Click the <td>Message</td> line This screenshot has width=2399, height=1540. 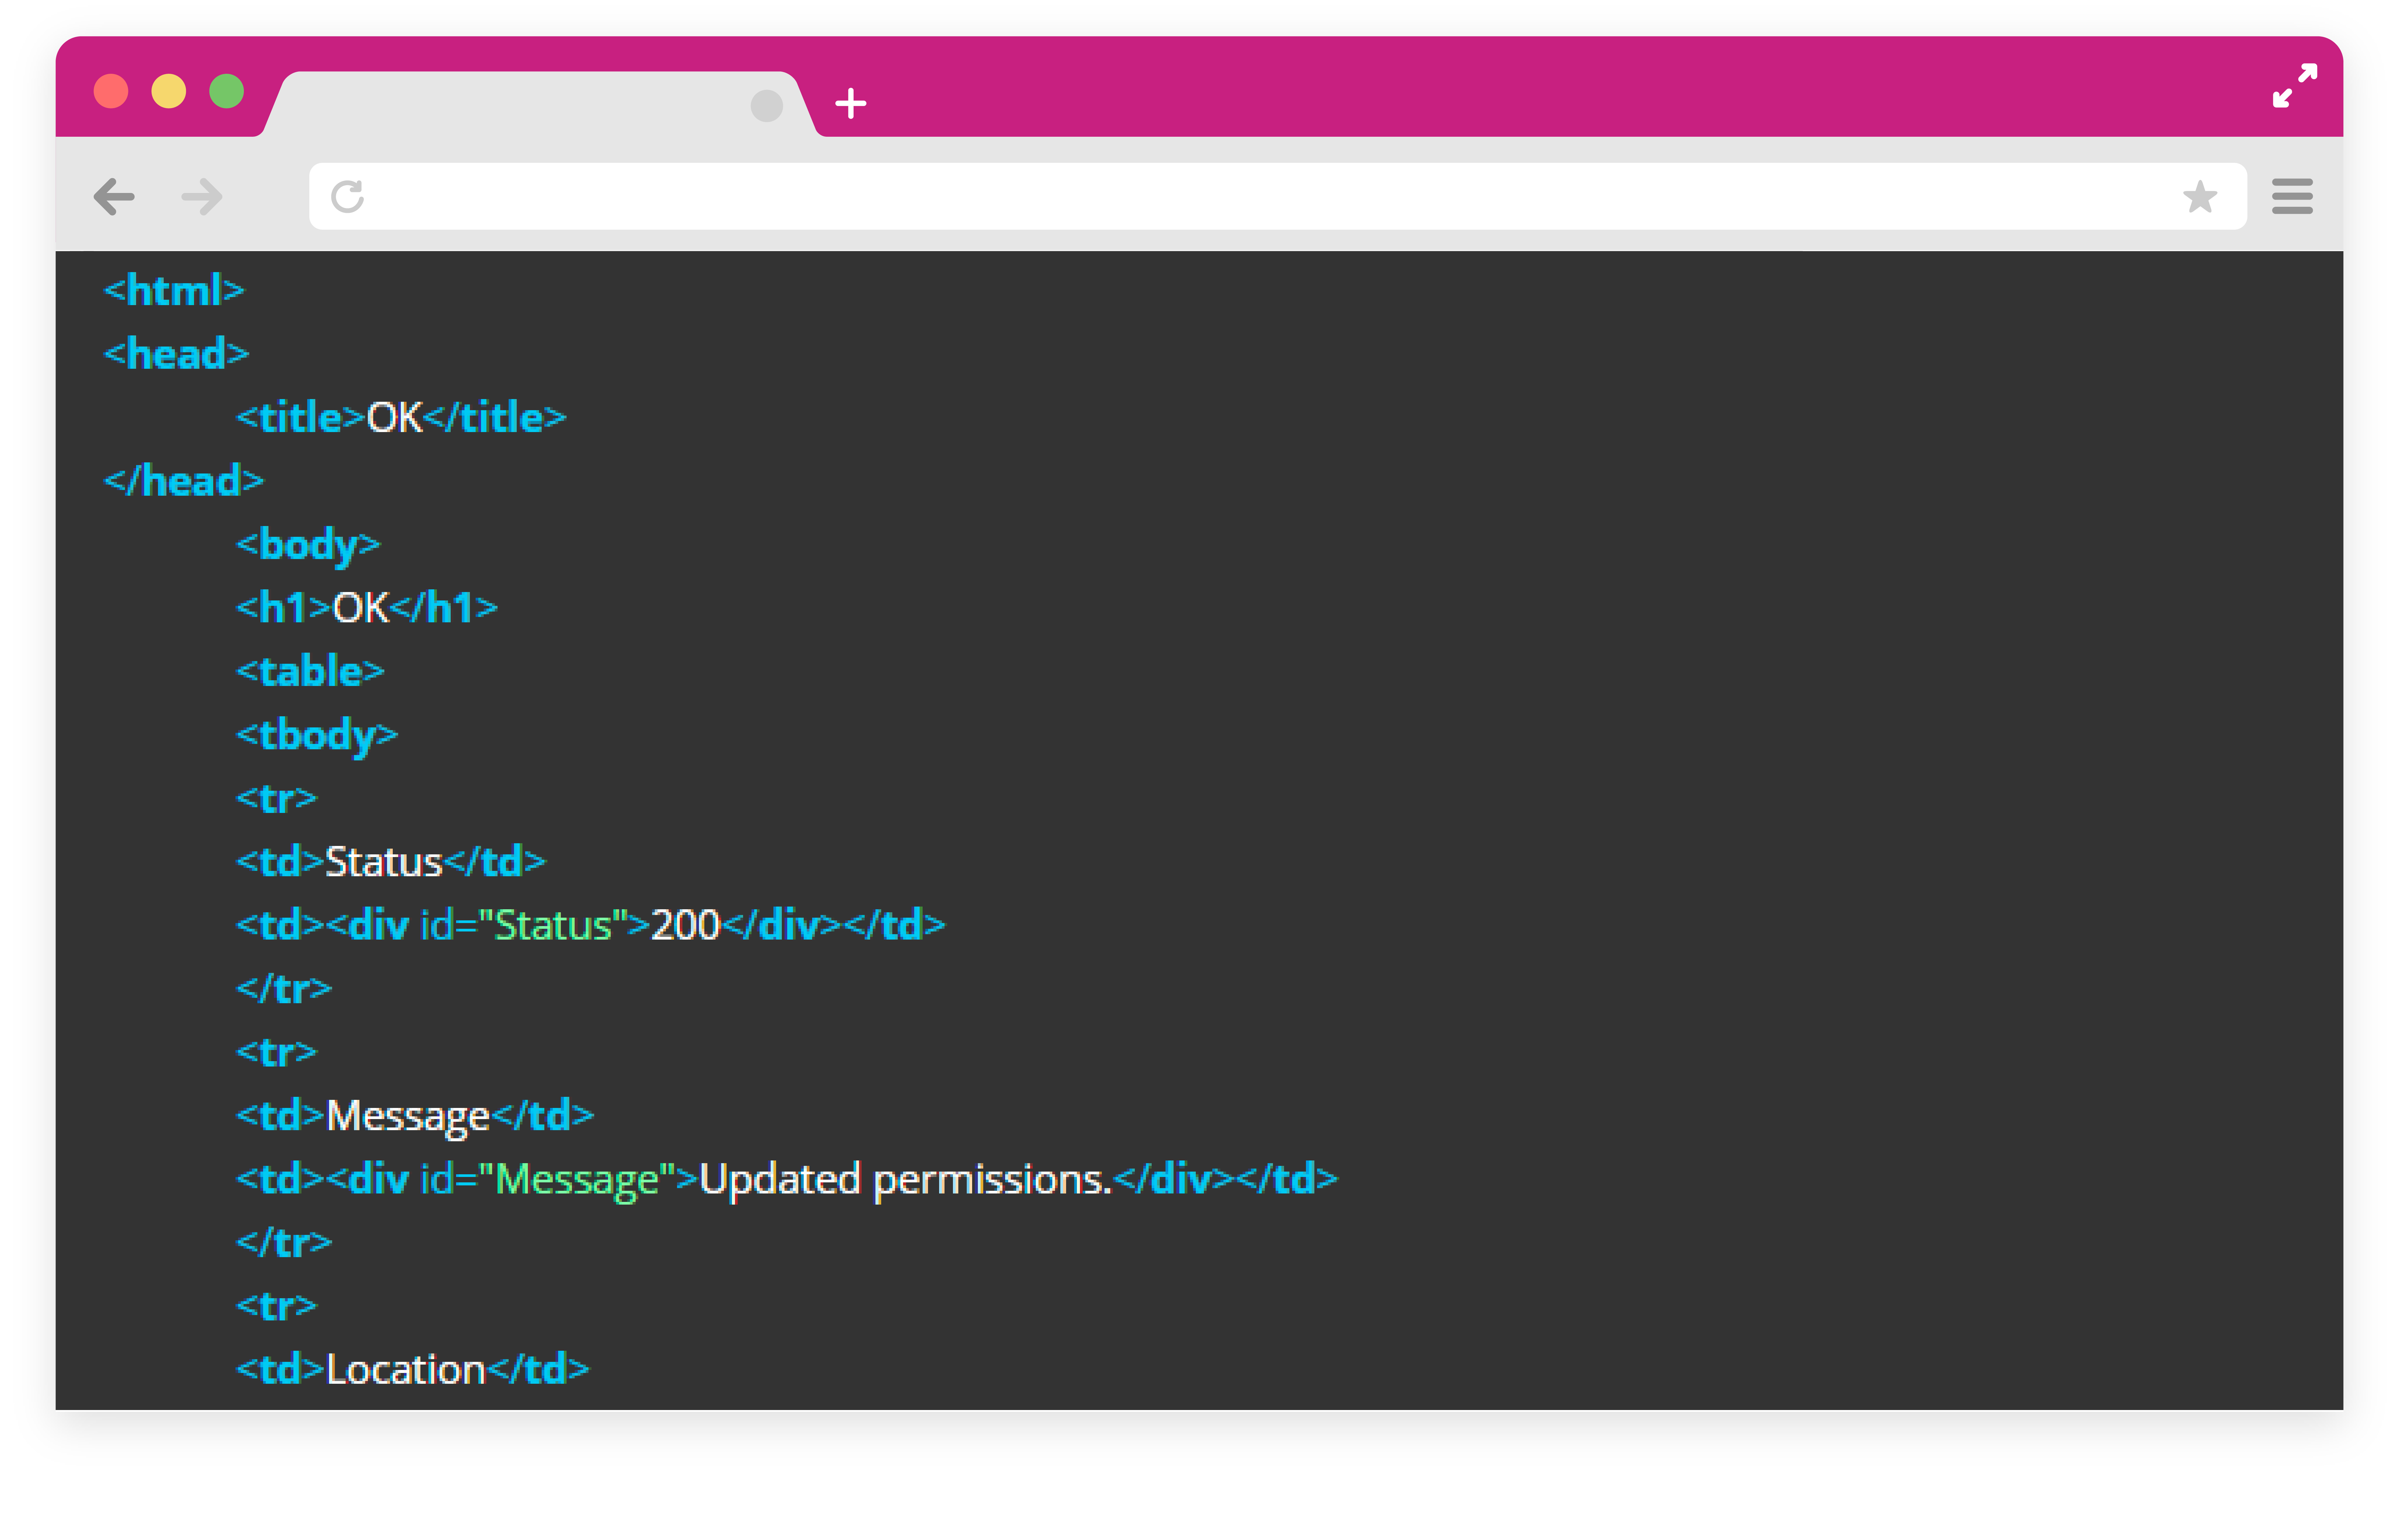[415, 1117]
